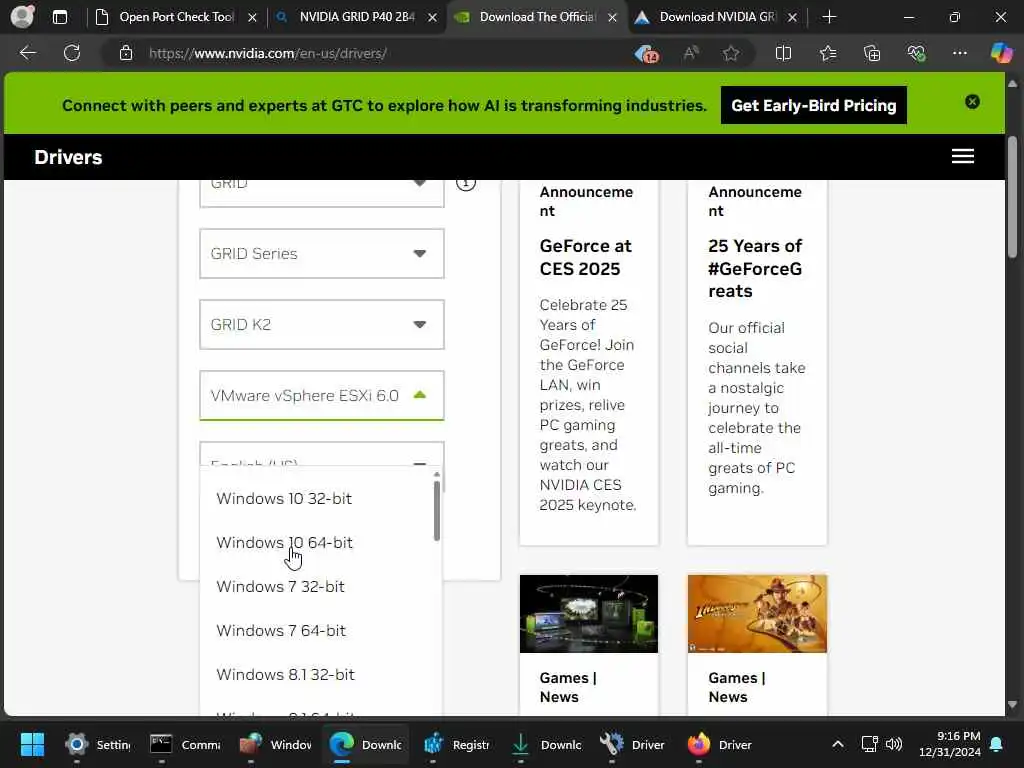Switch to the Download NVIDIA GRID tab

[x=717, y=17]
